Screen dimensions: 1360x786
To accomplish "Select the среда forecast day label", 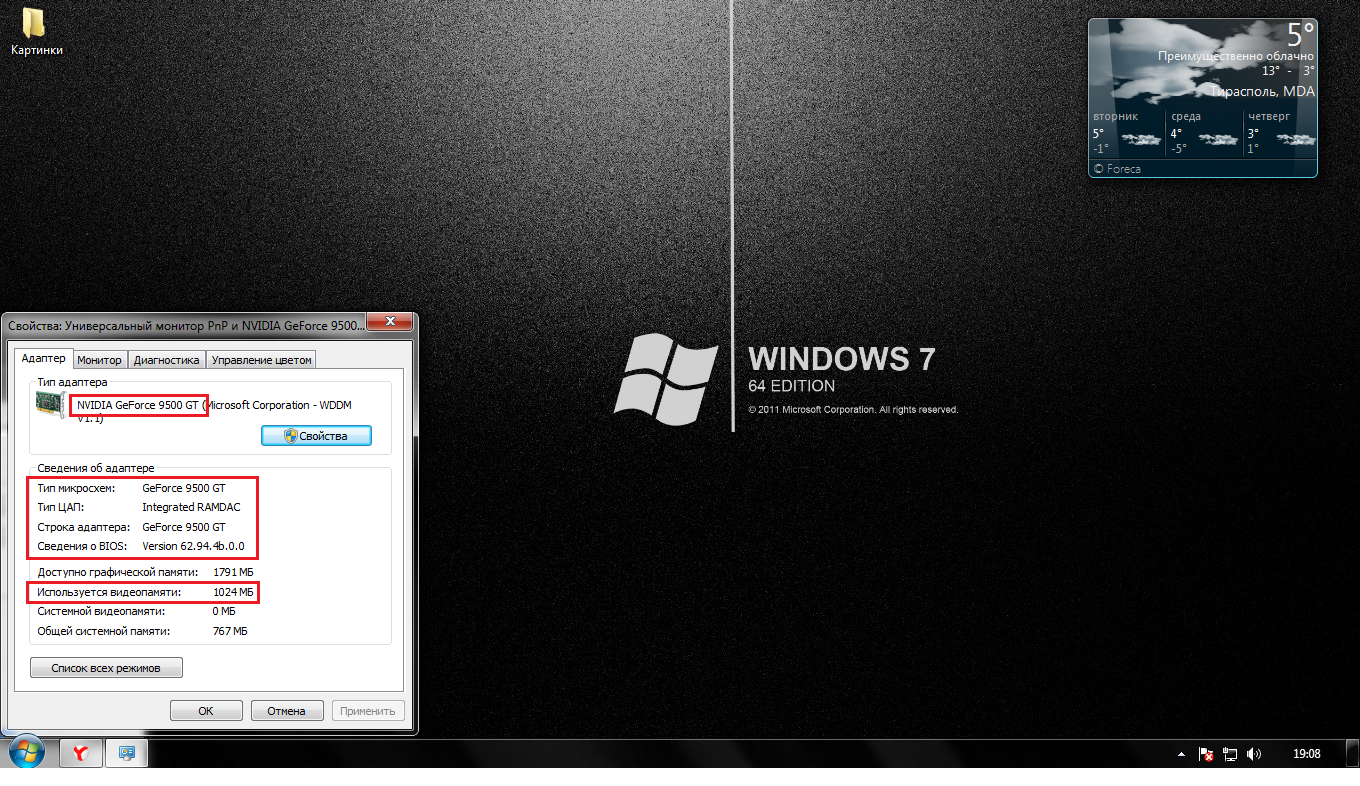I will click(x=1185, y=116).
